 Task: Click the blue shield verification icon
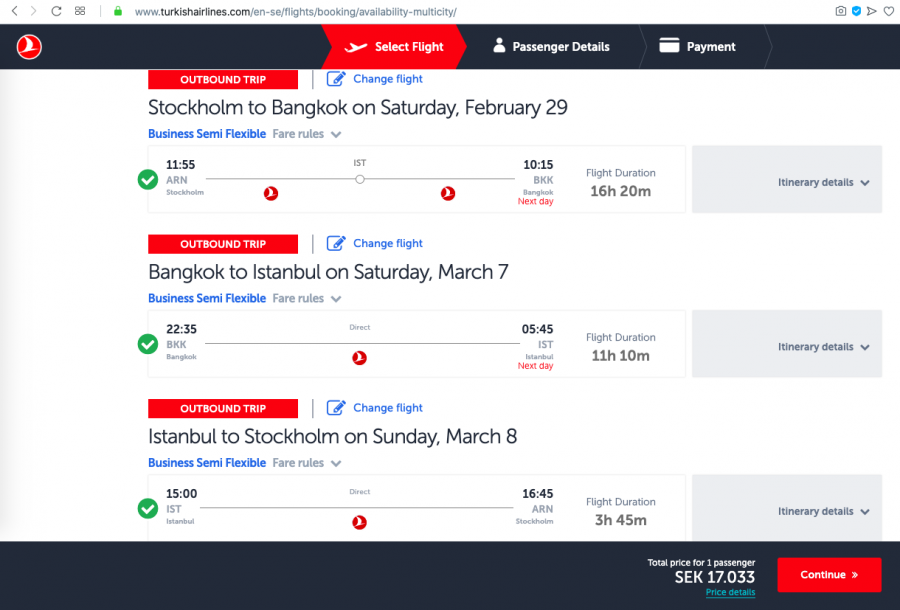point(856,11)
